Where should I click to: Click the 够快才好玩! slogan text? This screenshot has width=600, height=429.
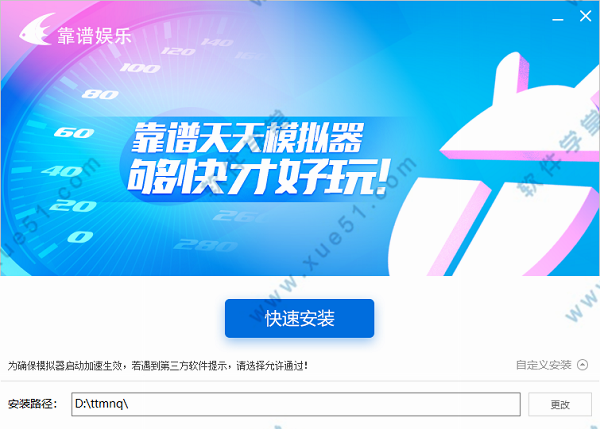pos(259,177)
